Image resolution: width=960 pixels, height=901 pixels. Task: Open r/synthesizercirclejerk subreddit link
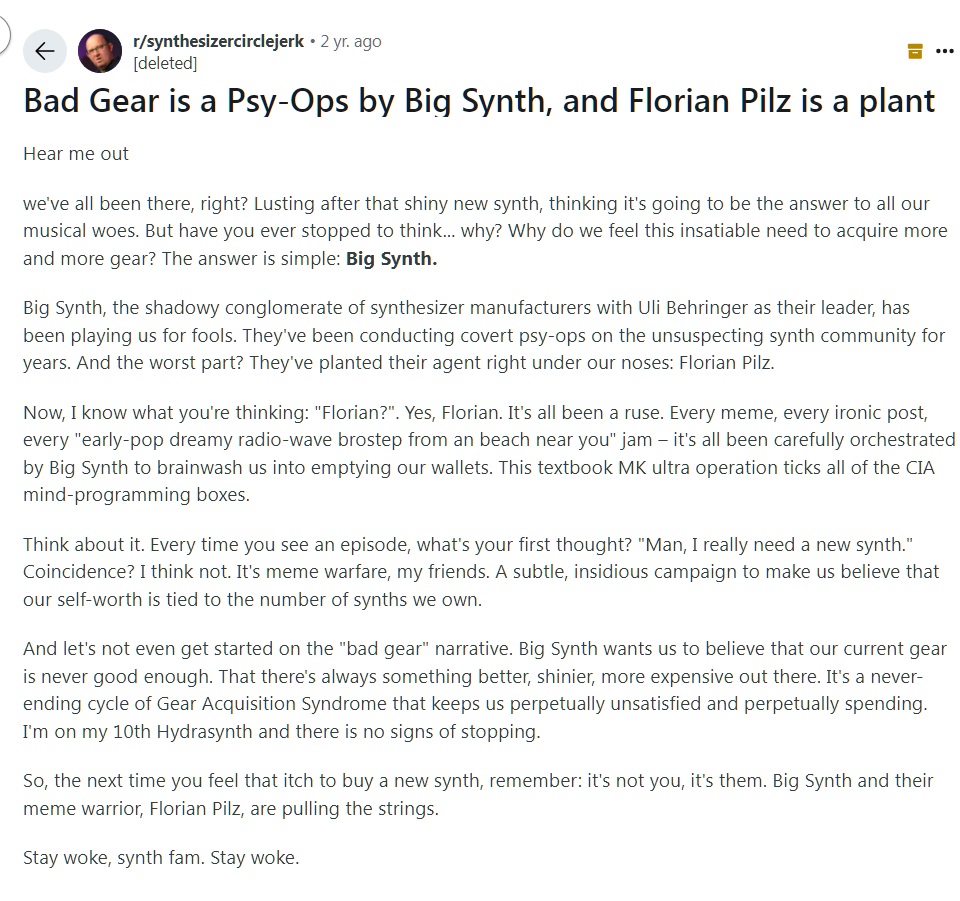(x=218, y=42)
